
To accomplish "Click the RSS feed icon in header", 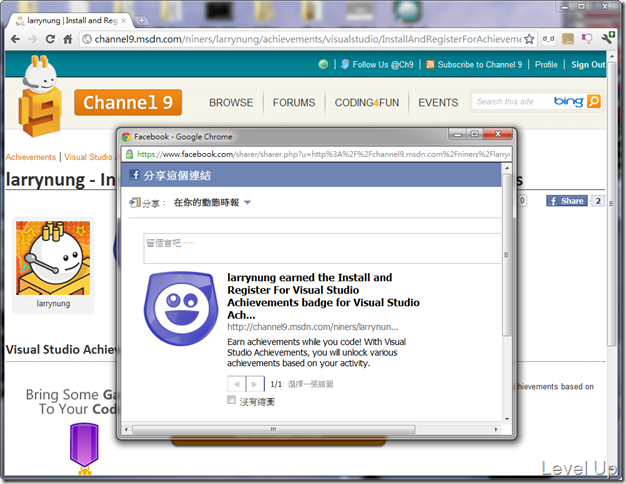I will pos(430,64).
